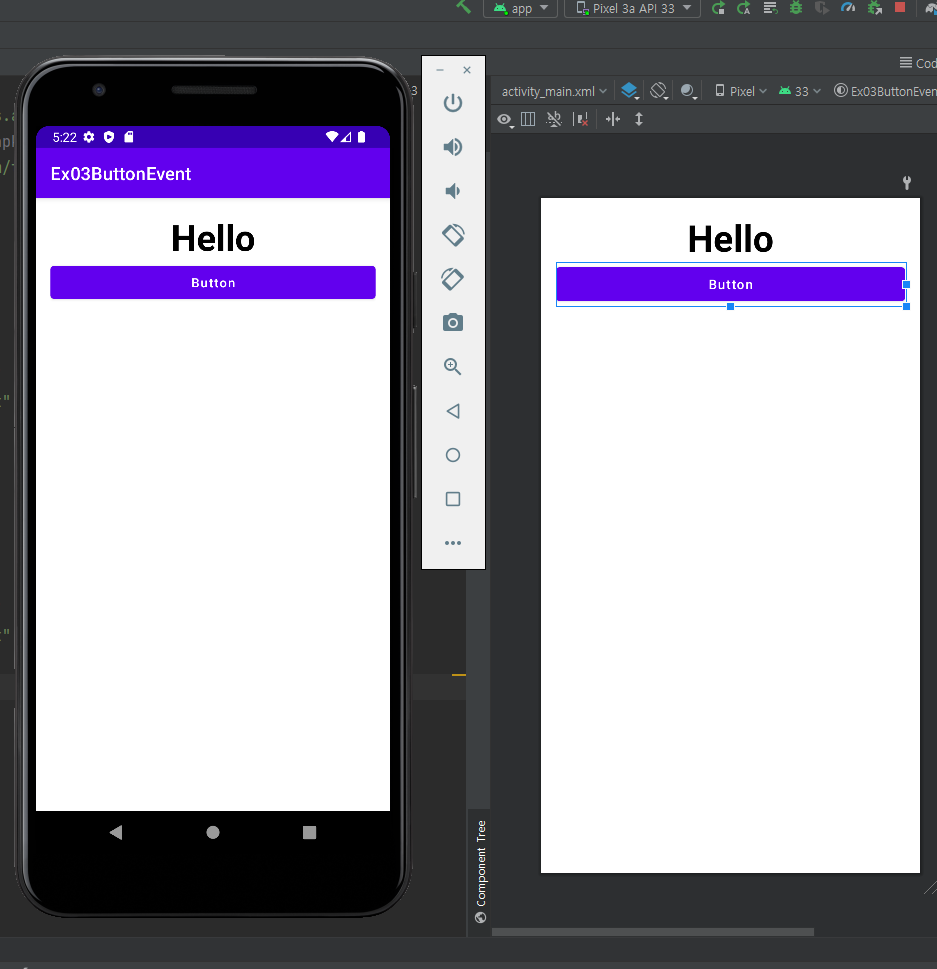Open the Component Tree side tab
The height and width of the screenshot is (969, 937).
481,871
